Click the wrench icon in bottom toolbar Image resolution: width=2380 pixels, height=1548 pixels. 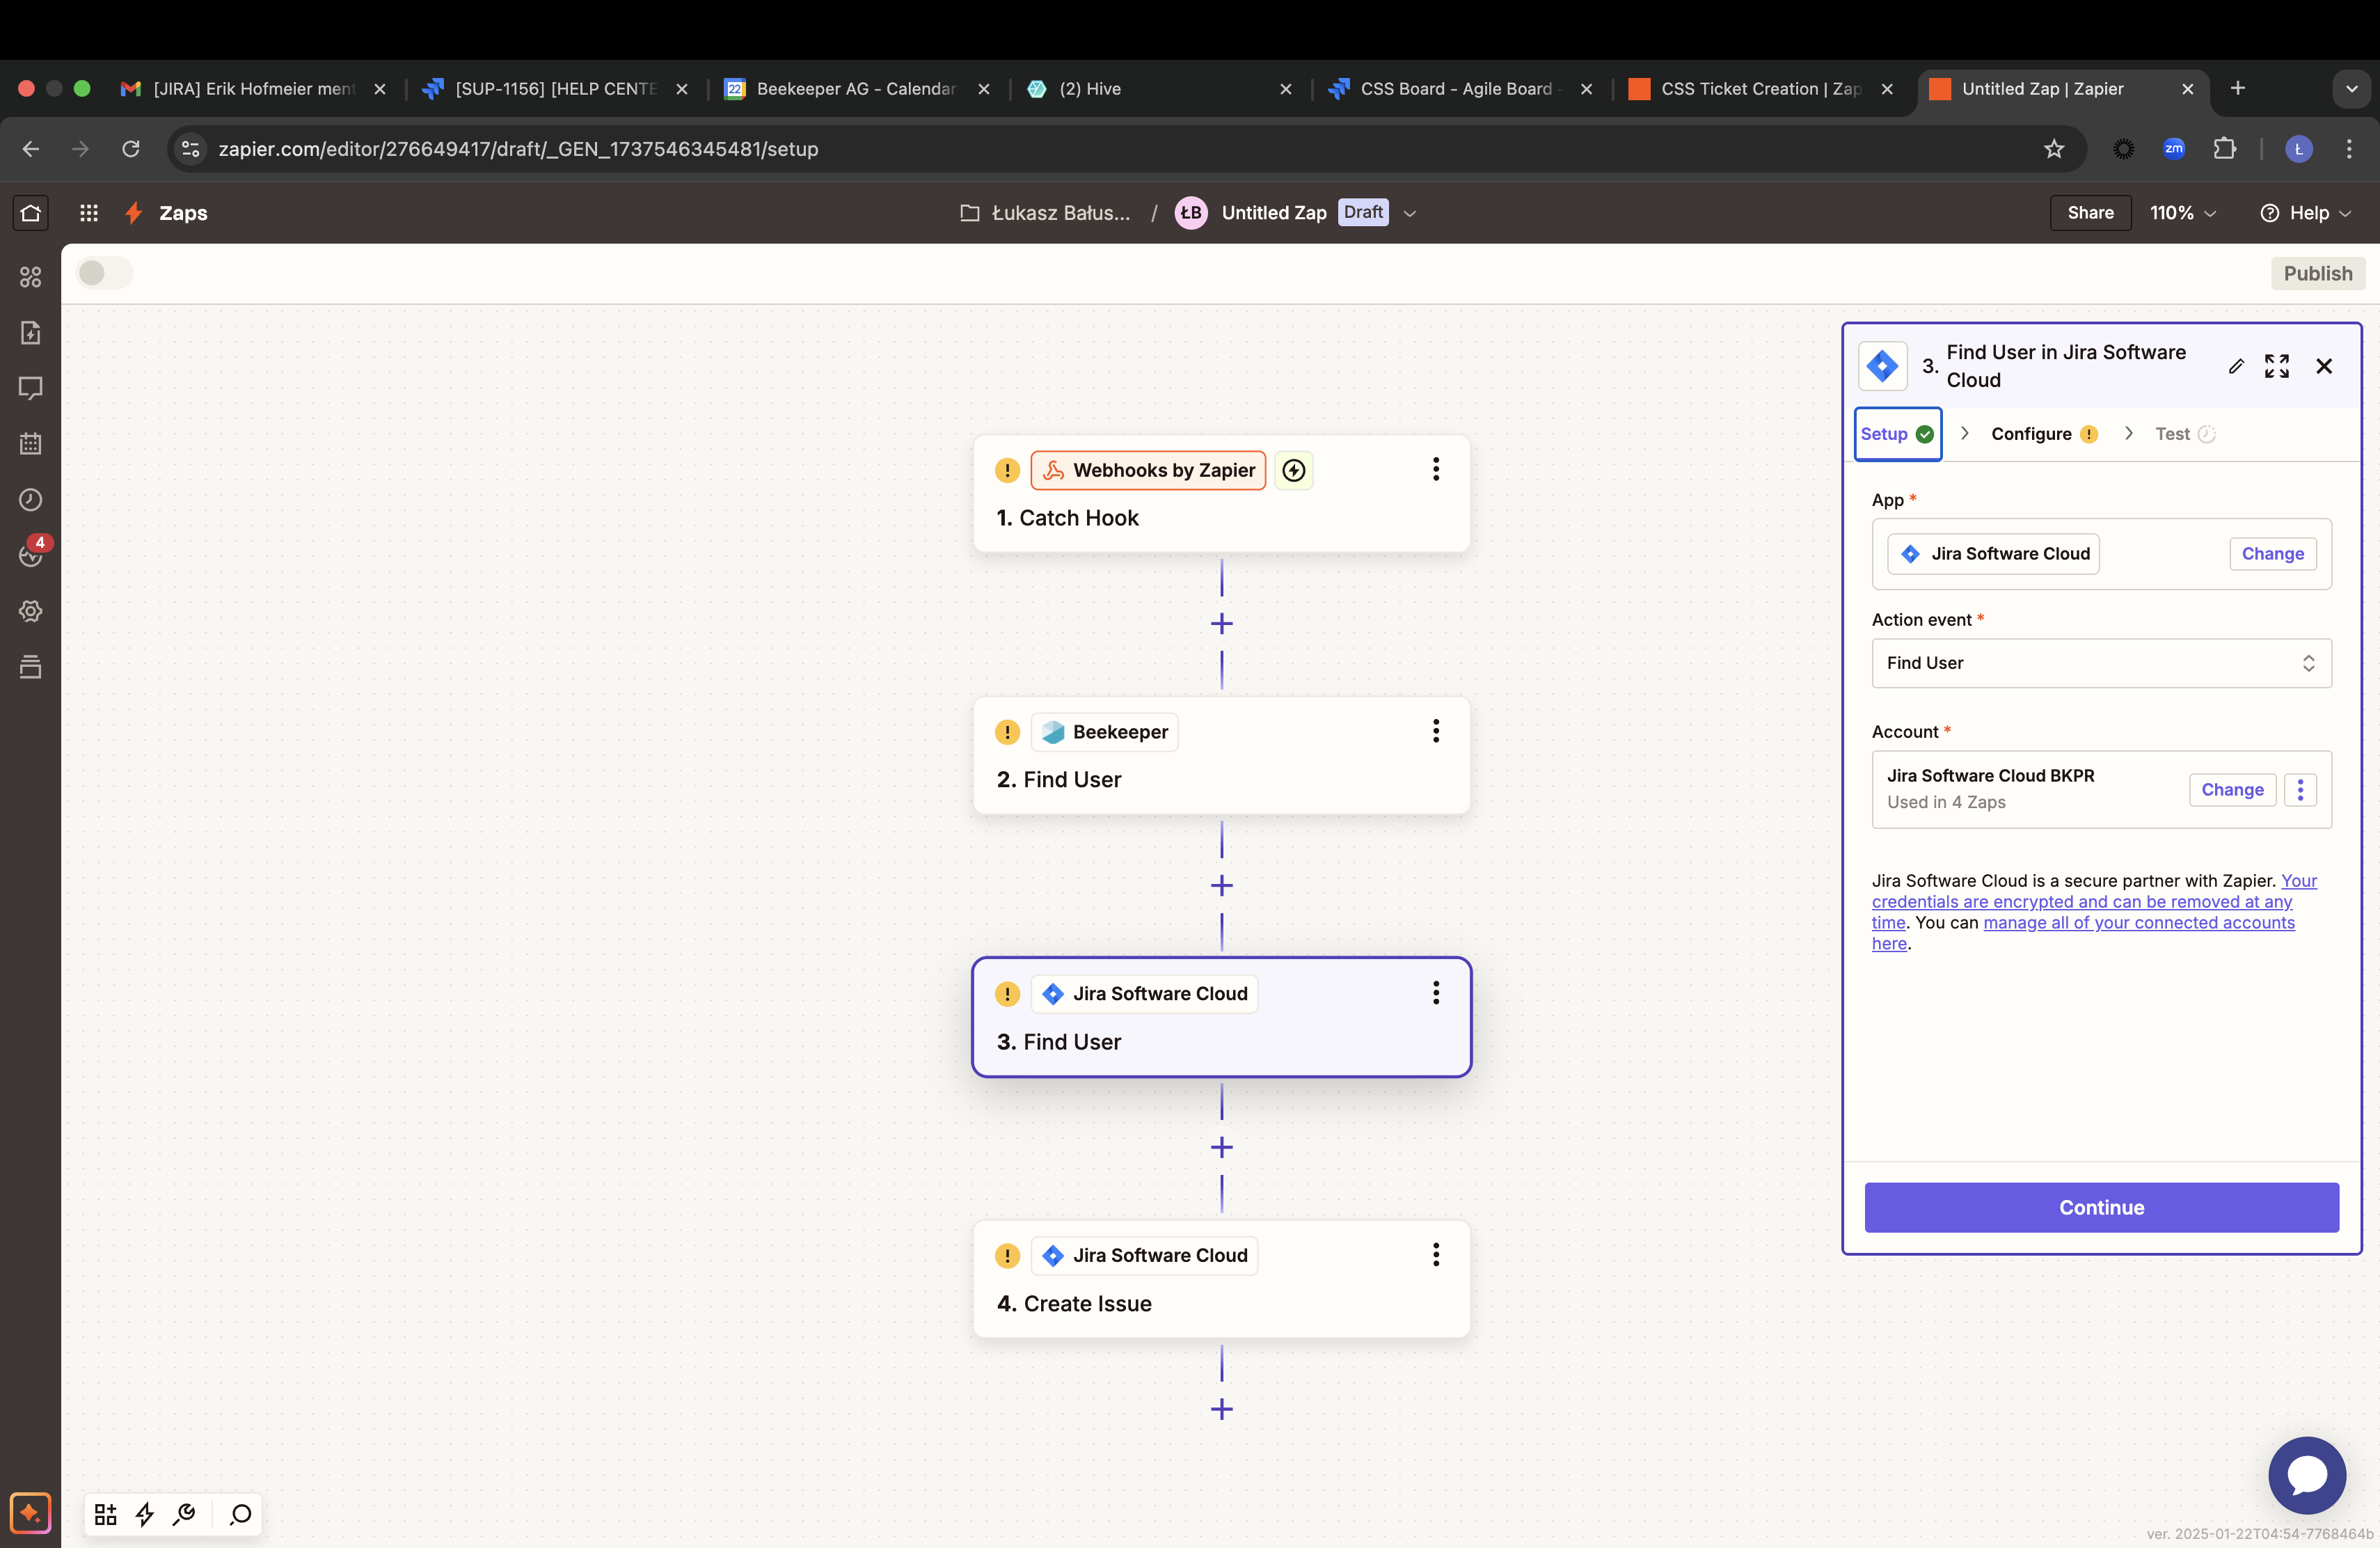pos(184,1514)
